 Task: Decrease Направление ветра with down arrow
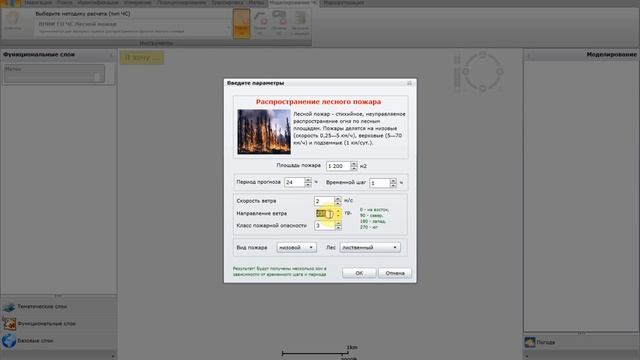point(338,216)
